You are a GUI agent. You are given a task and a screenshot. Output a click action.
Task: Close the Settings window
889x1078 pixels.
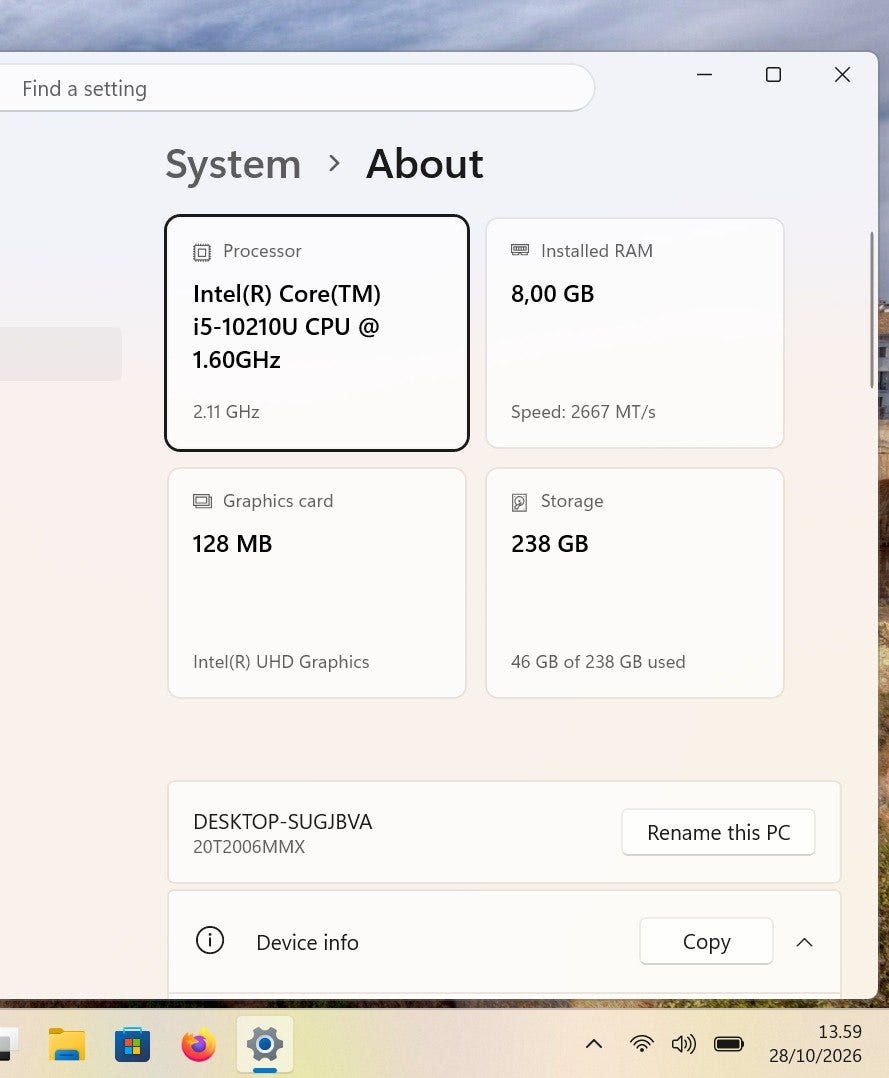pos(842,74)
